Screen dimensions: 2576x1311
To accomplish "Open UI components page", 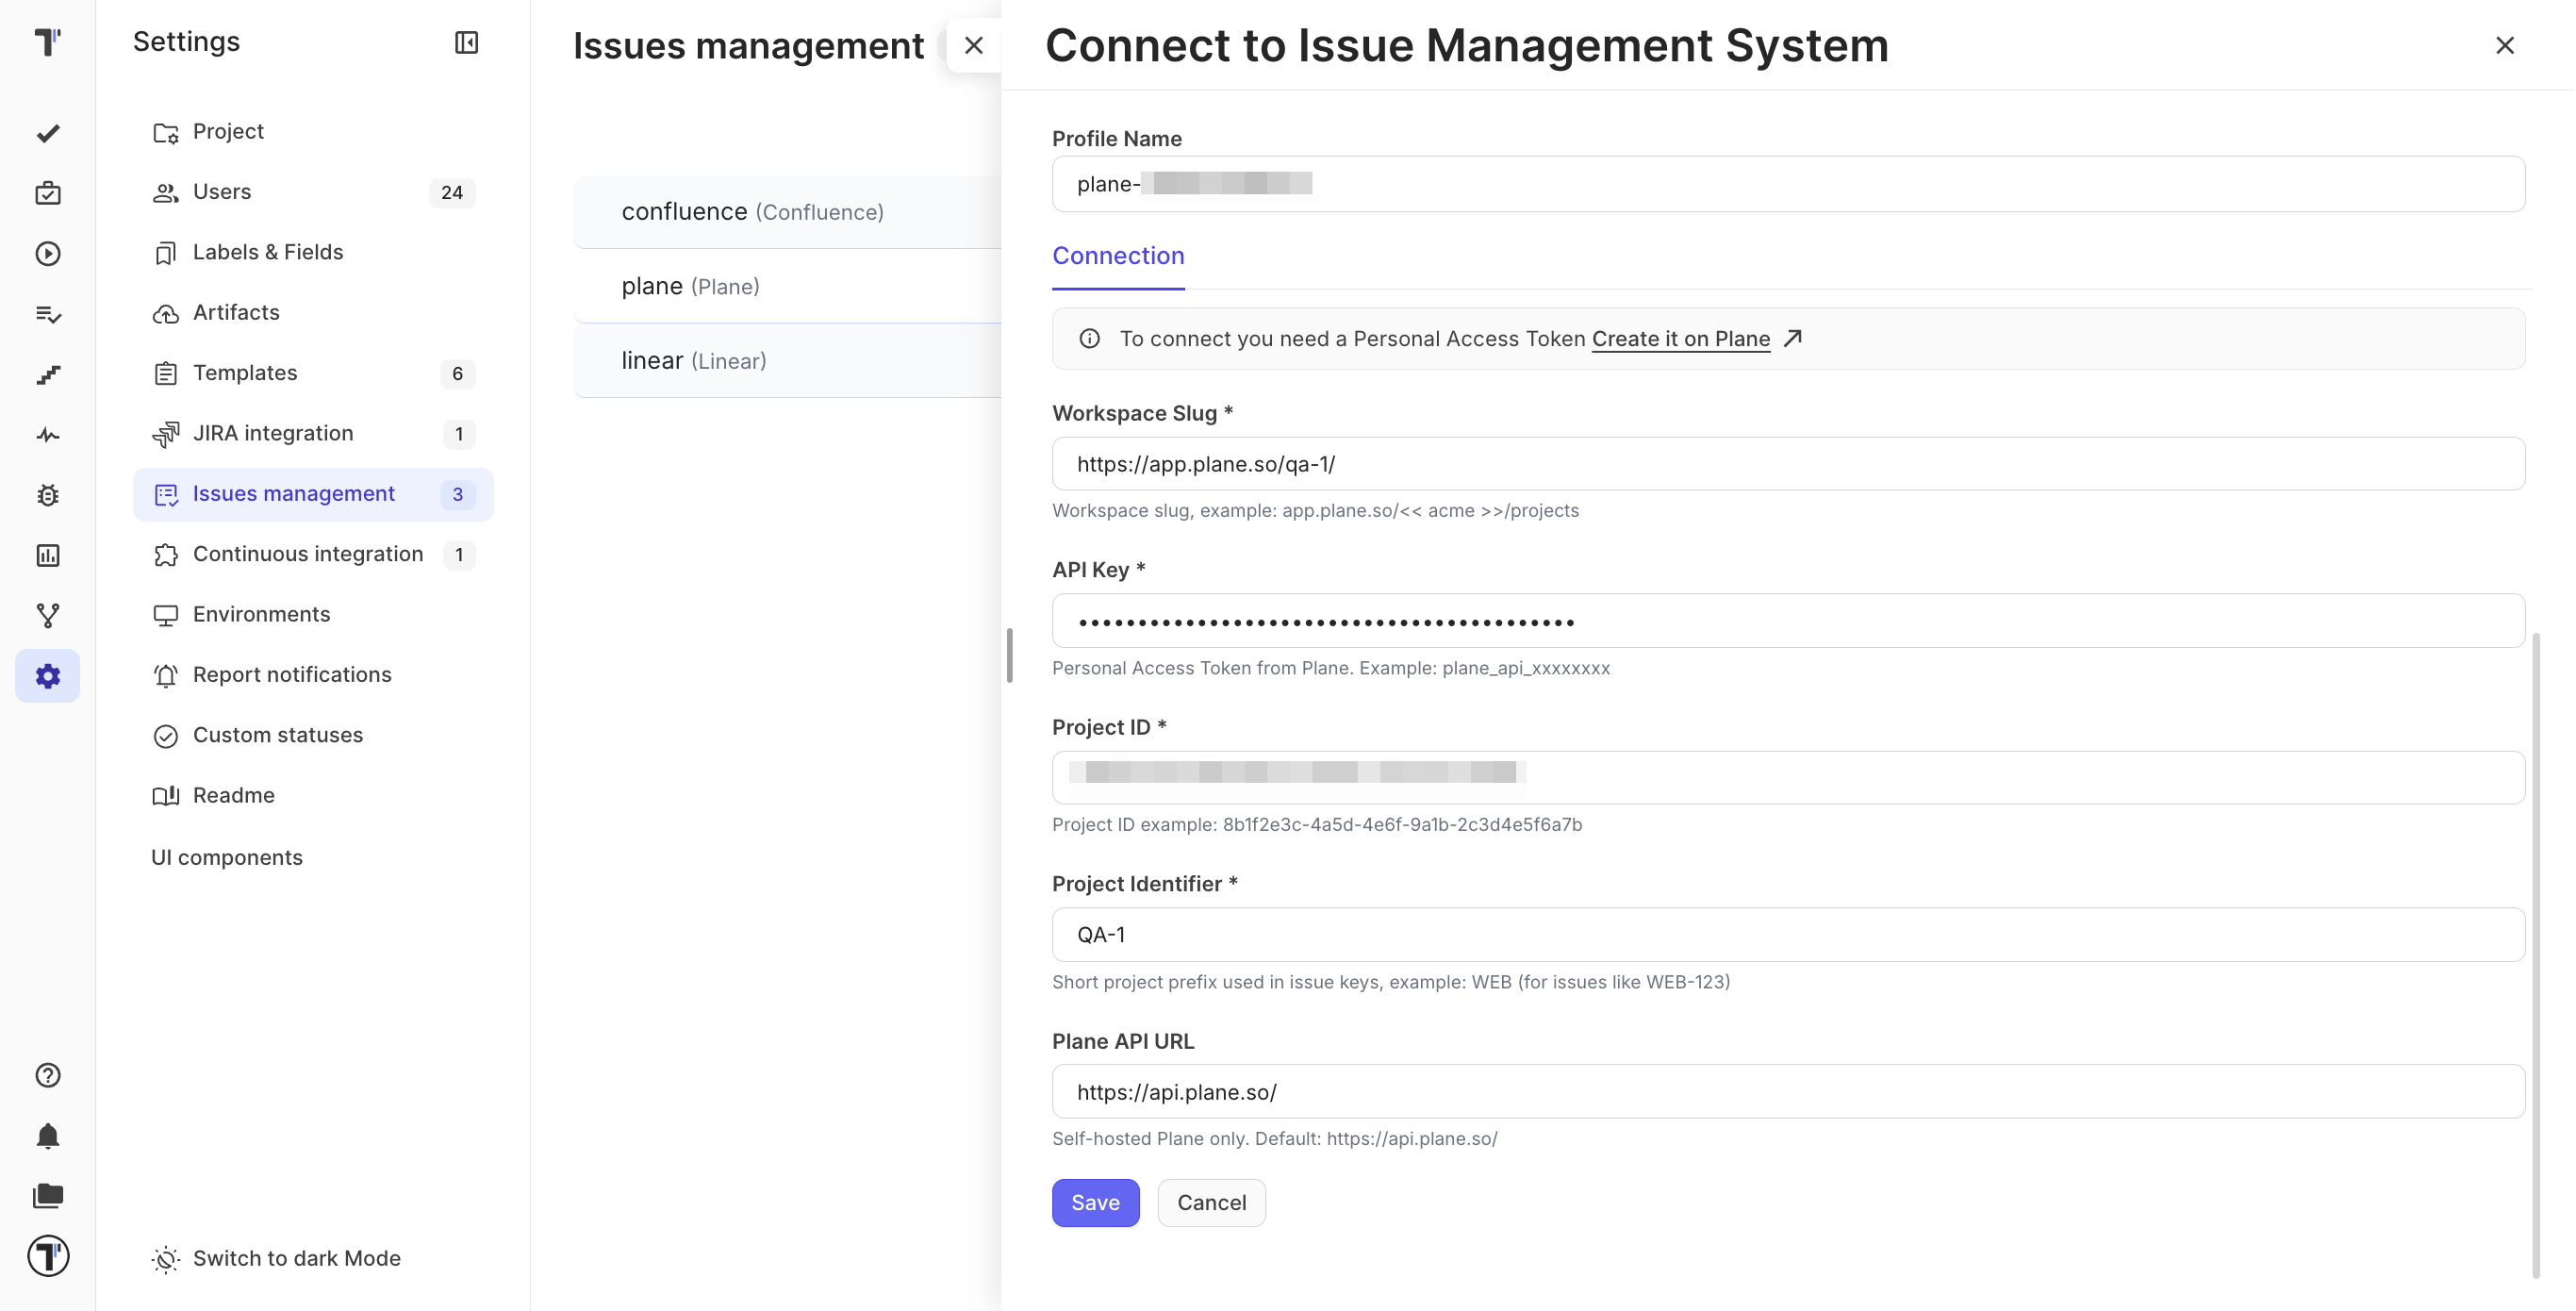I will pos(227,857).
